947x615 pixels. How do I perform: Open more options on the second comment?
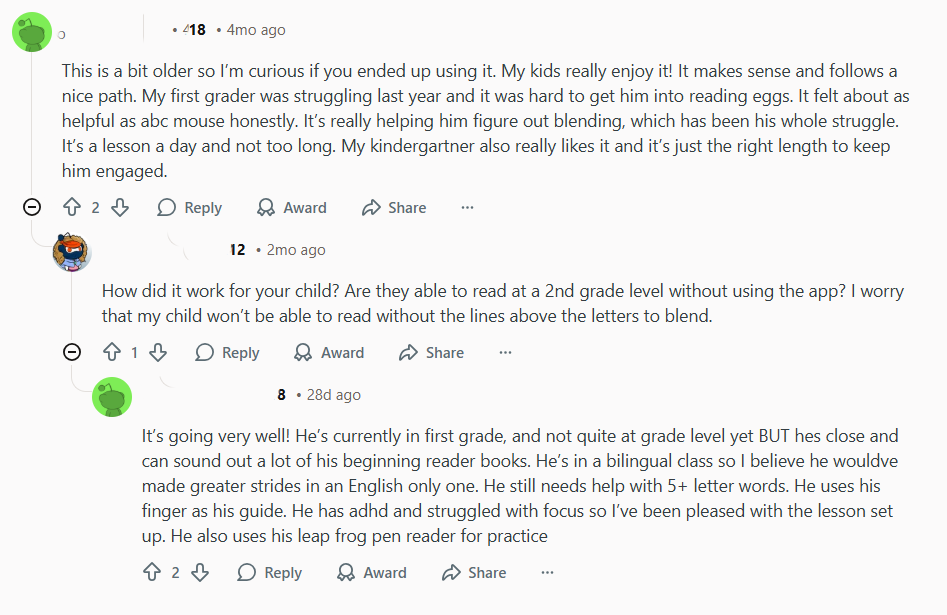point(505,353)
